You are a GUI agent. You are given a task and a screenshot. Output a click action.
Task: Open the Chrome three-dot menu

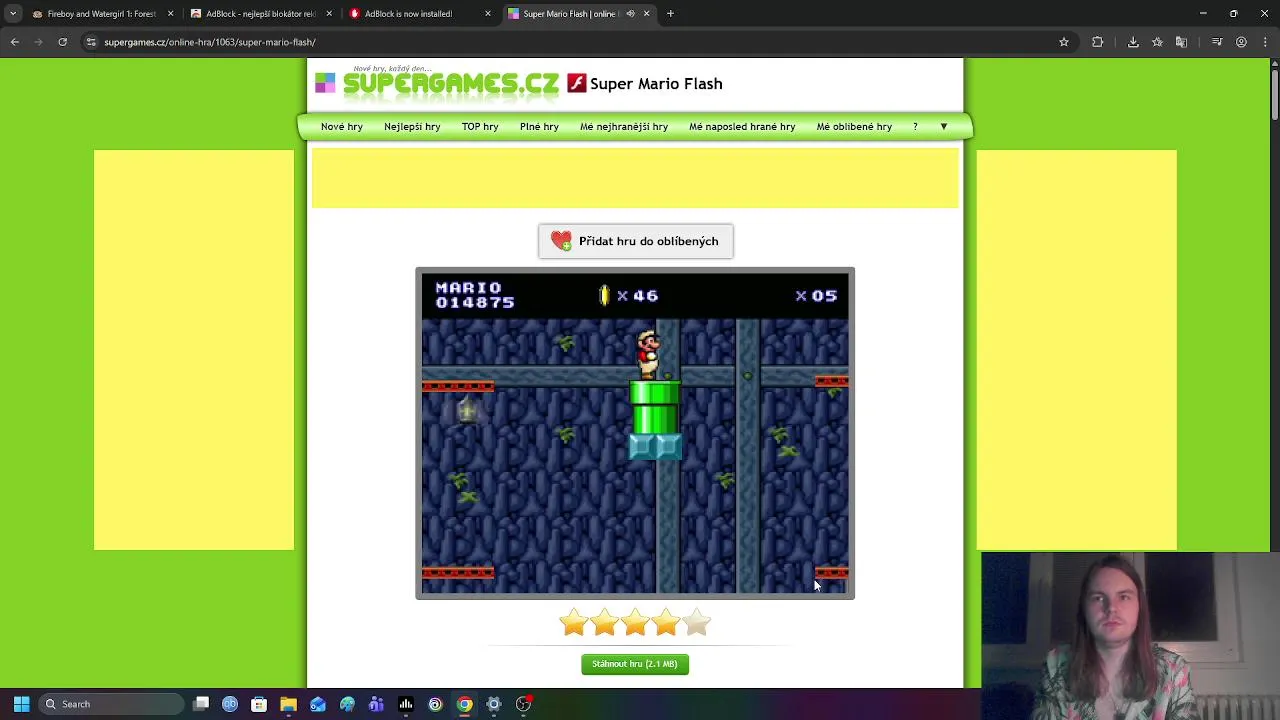pyautogui.click(x=1265, y=42)
